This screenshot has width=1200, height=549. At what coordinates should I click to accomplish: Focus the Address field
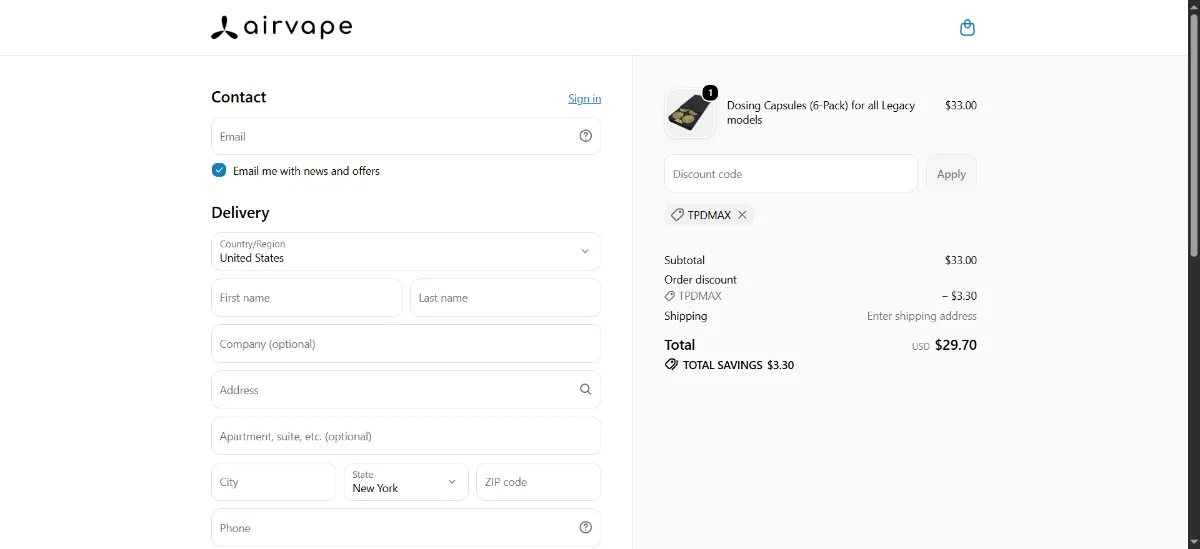[x=406, y=390]
